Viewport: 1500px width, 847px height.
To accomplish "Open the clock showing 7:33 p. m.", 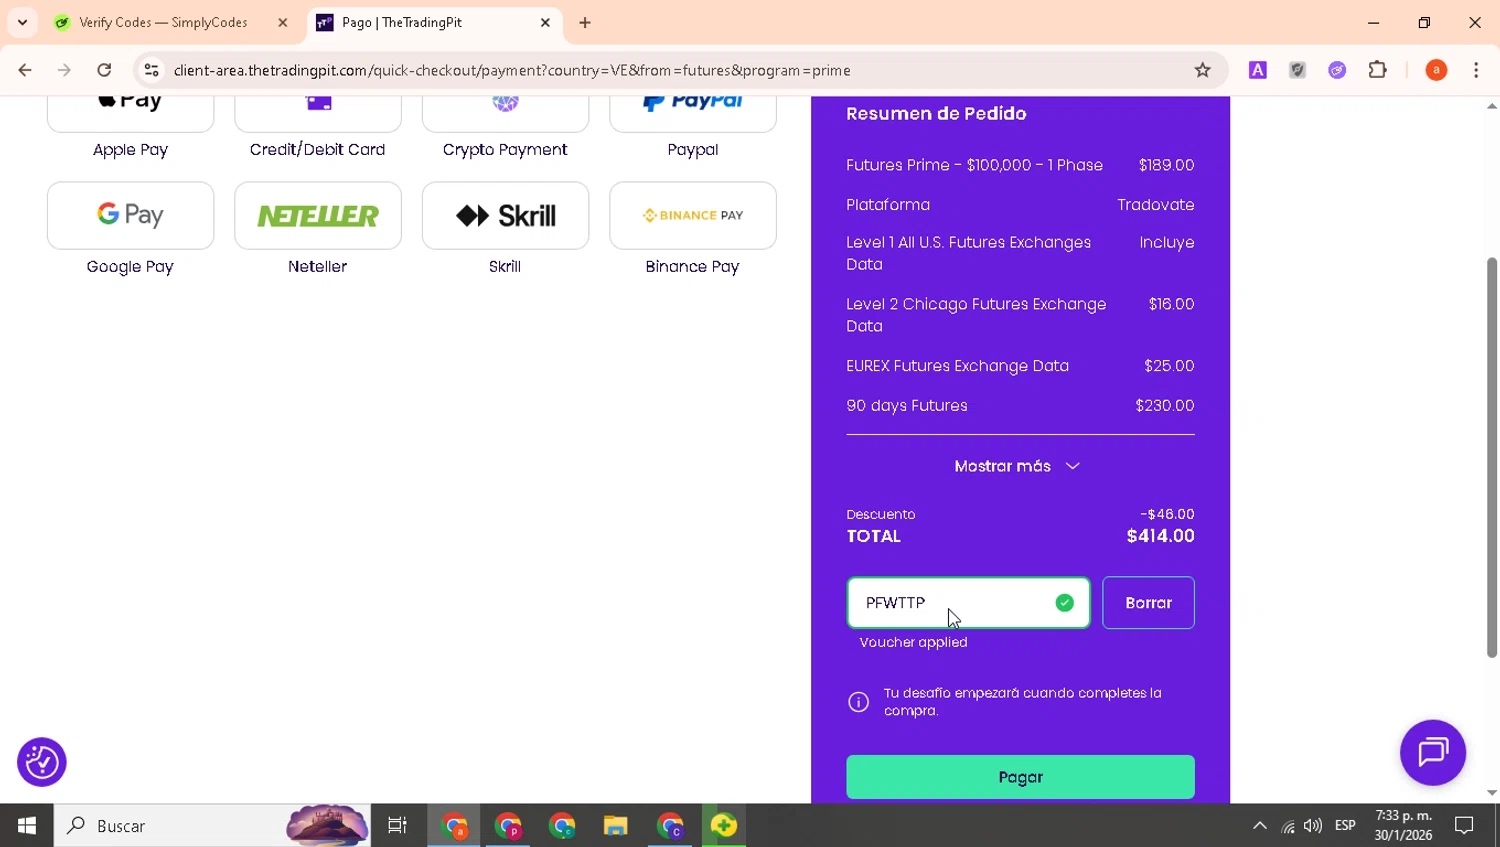I will coord(1403,826).
